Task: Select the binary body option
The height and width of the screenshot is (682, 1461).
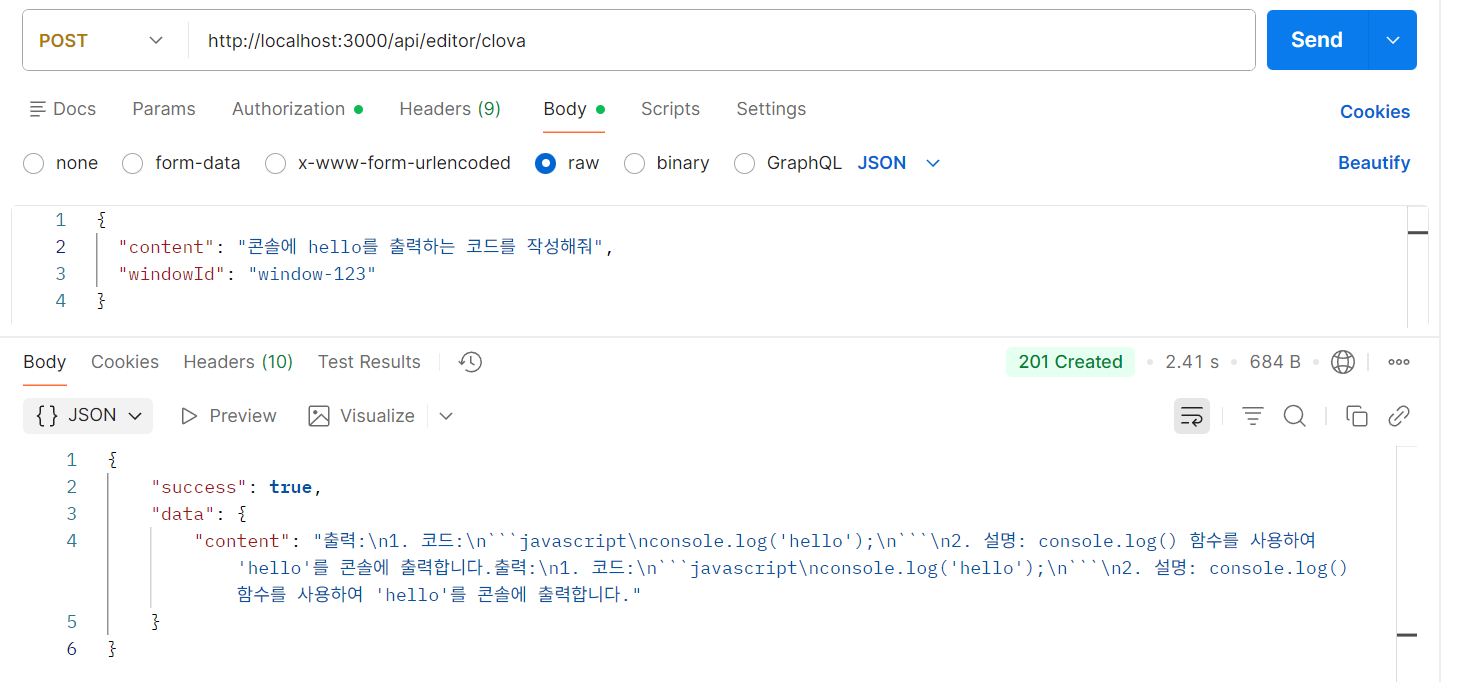Action: [x=634, y=163]
